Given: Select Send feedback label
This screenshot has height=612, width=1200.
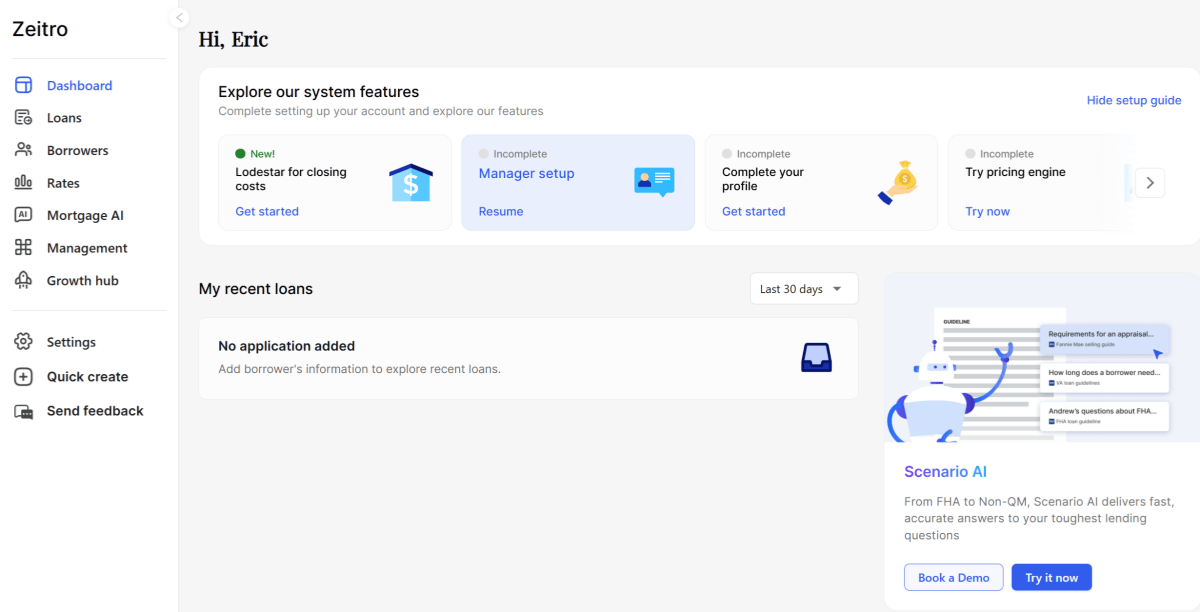Looking at the screenshot, I should tap(95, 411).
